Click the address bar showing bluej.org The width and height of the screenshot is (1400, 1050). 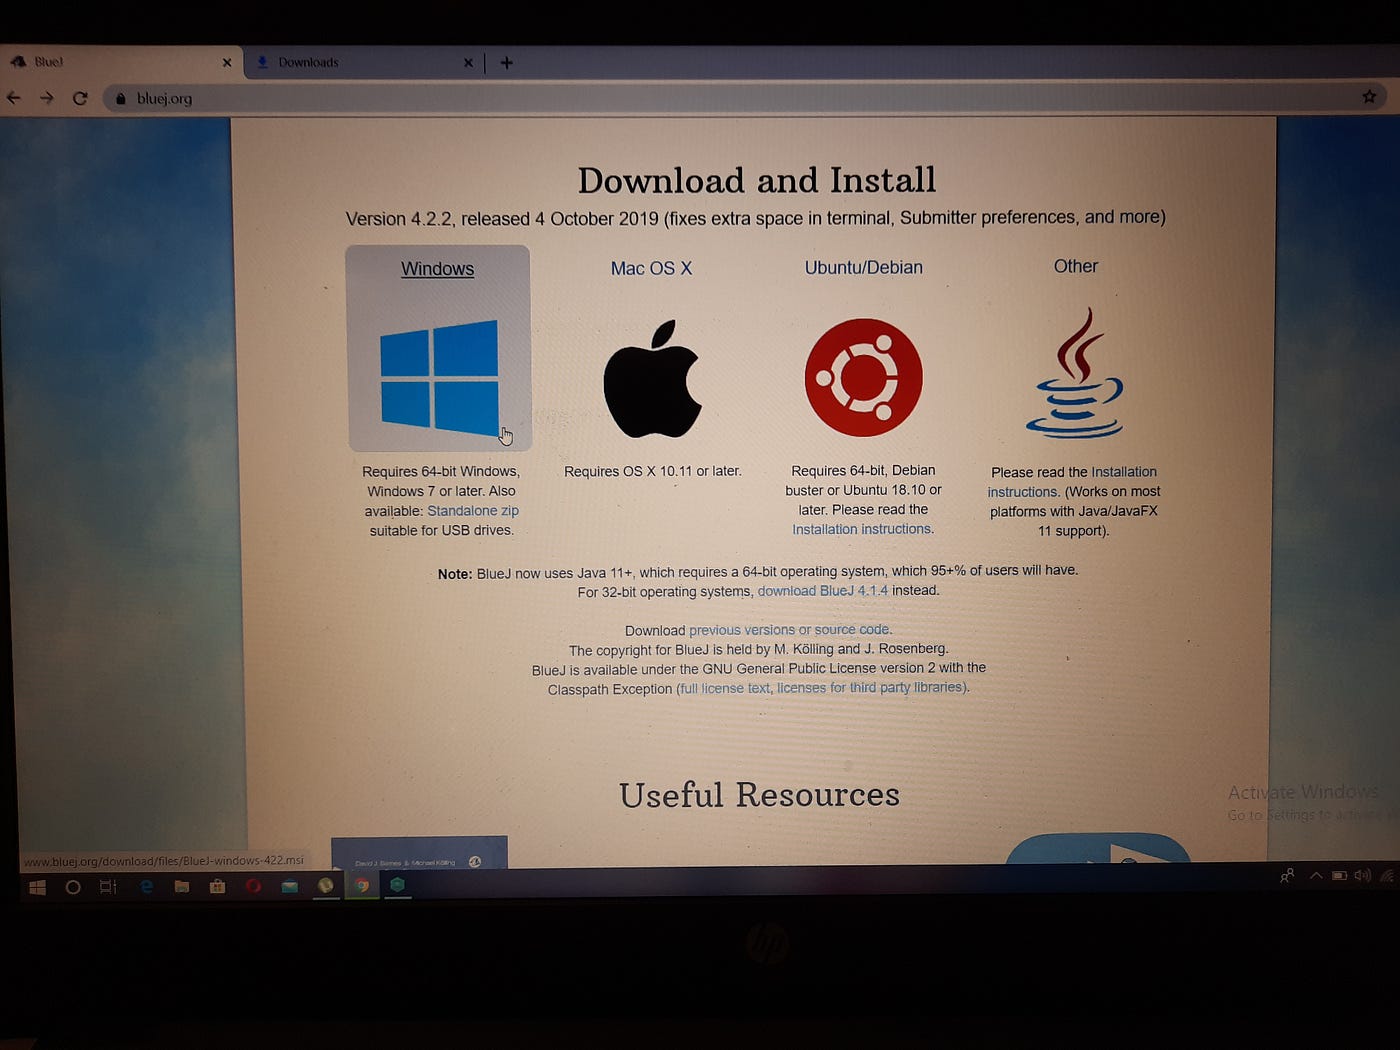pyautogui.click(x=166, y=98)
